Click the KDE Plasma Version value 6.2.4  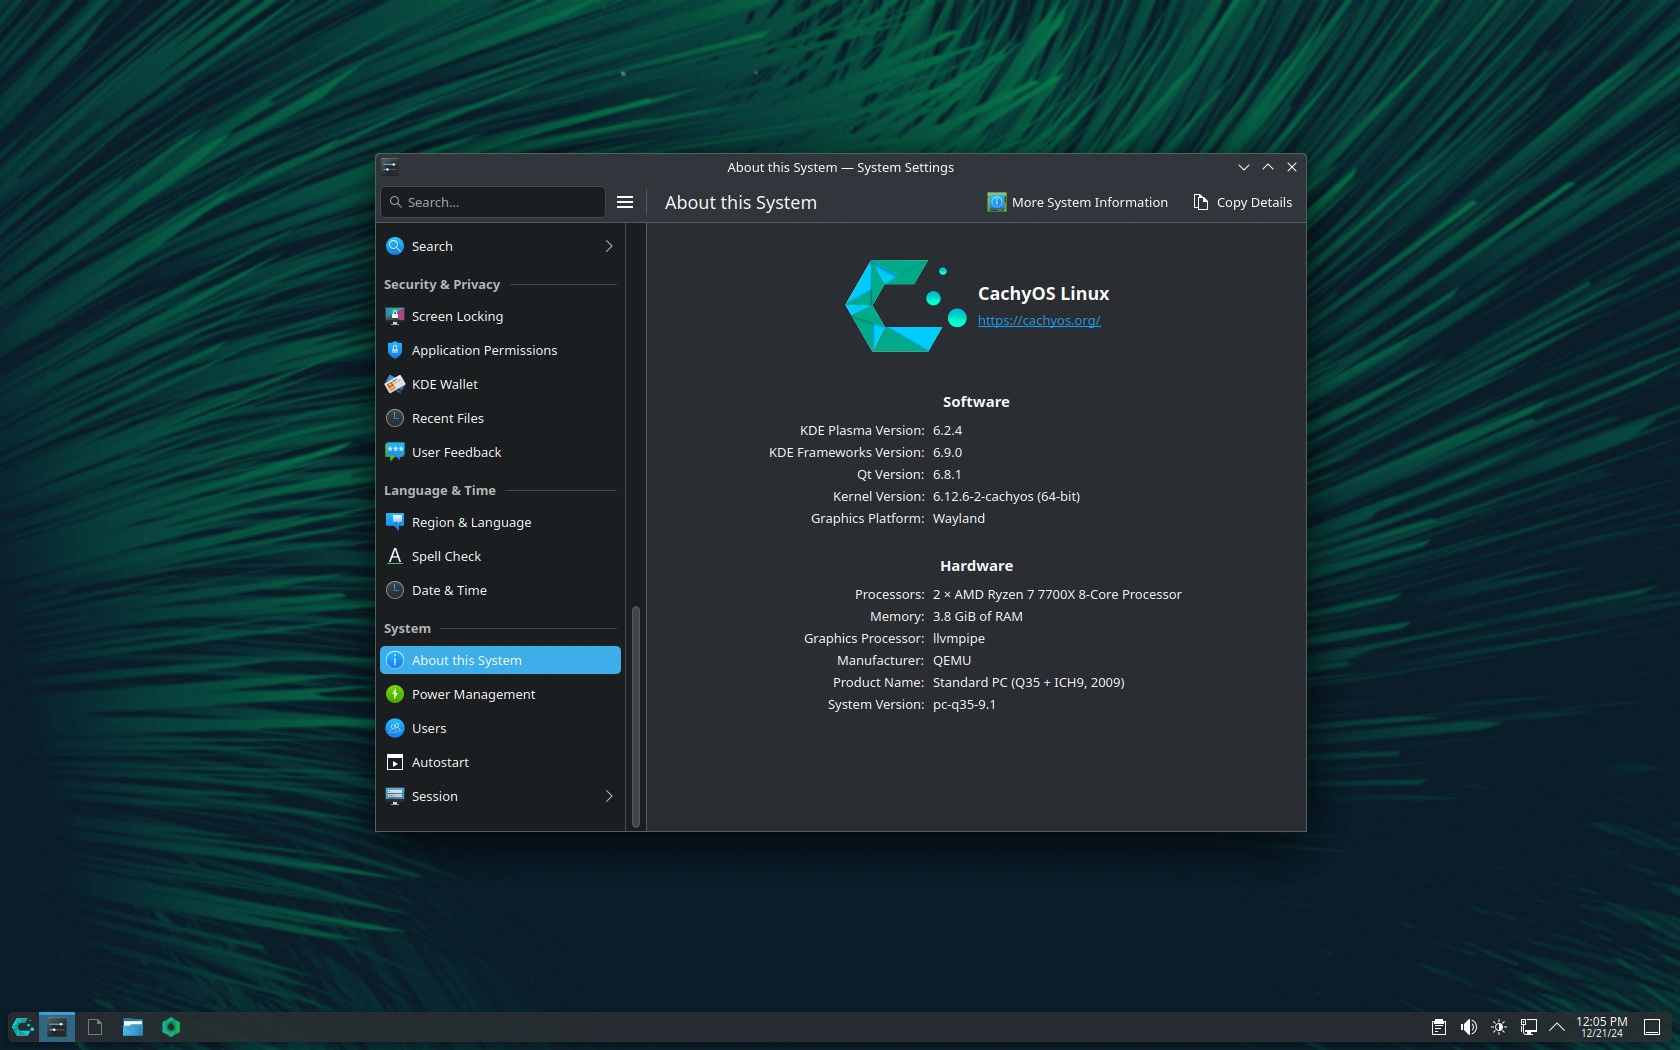coord(947,430)
